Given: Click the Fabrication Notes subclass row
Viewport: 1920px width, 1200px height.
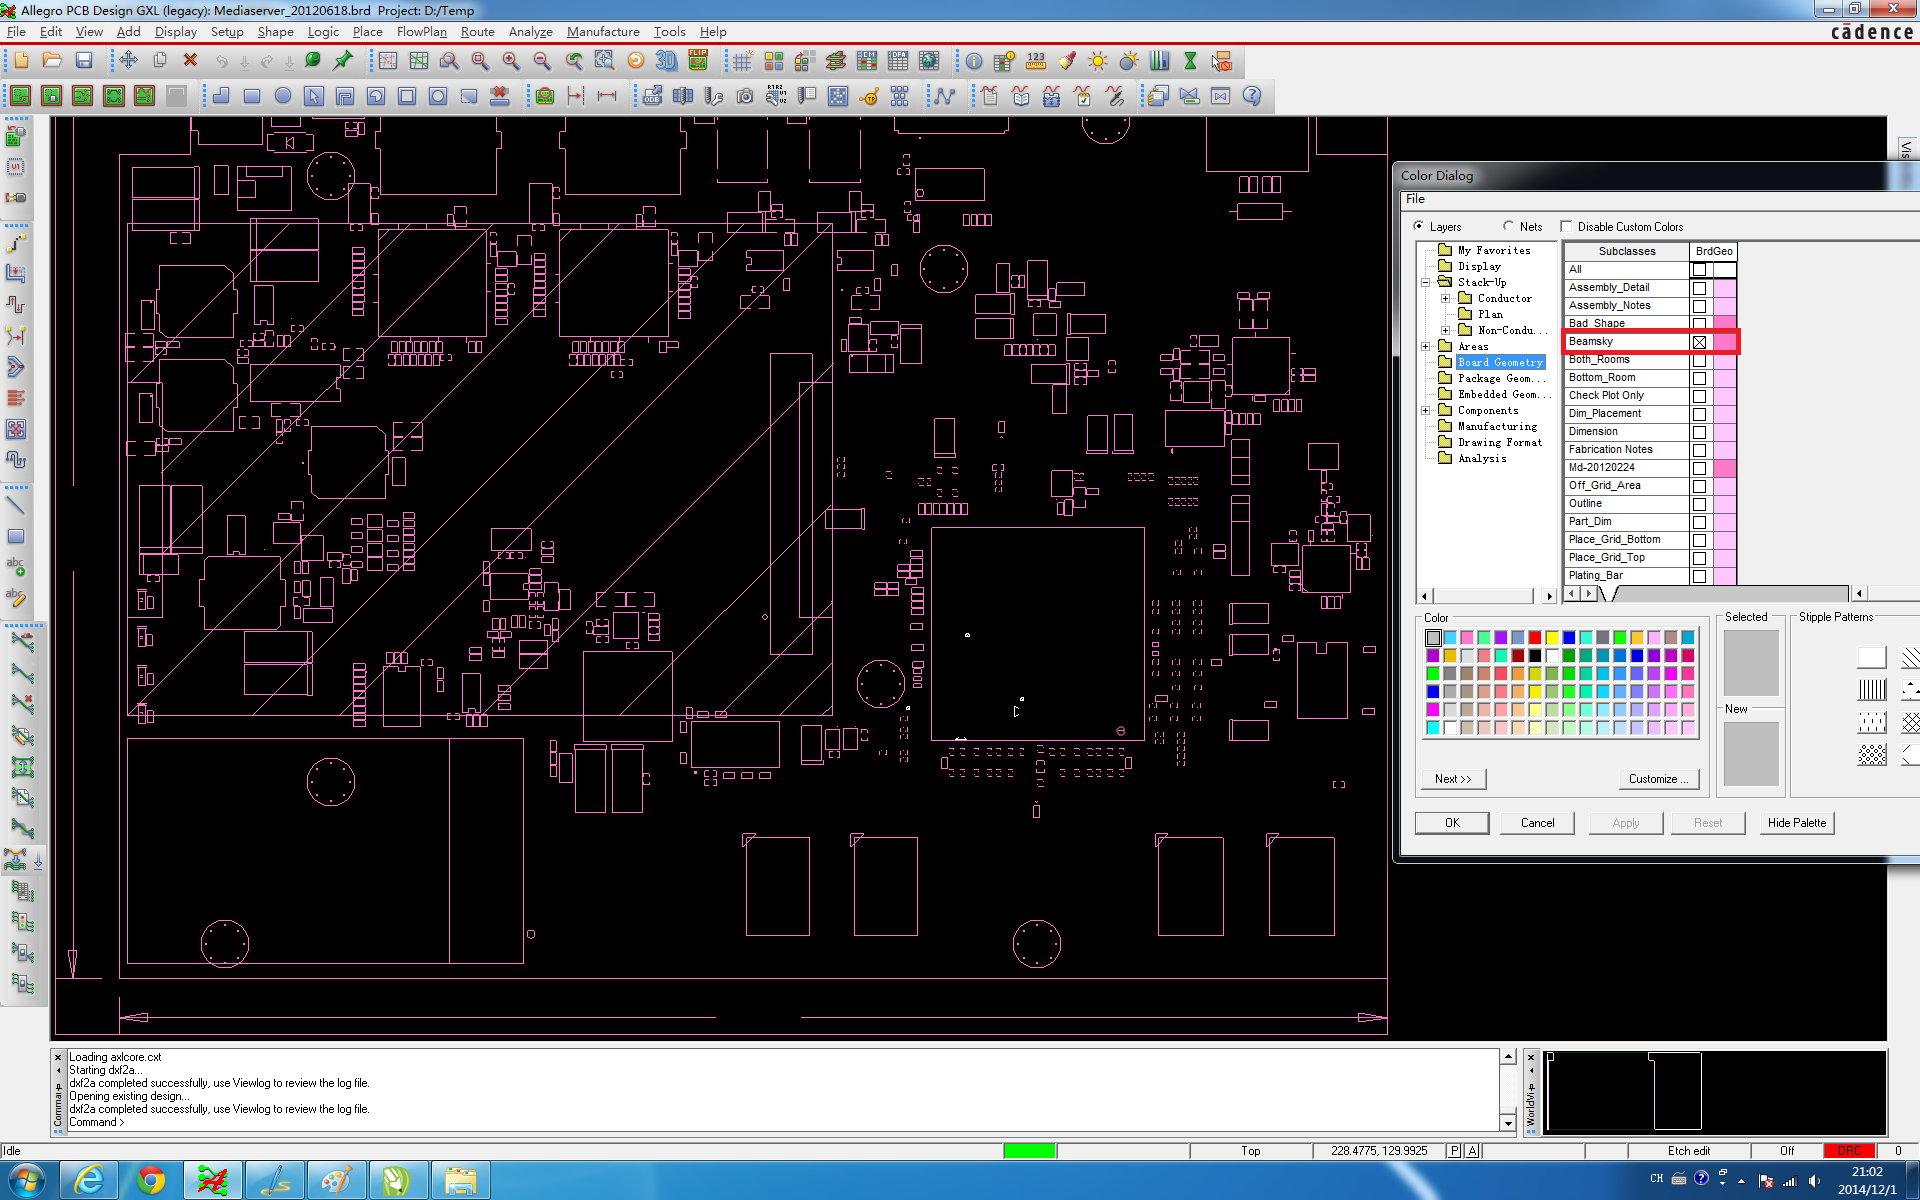Looking at the screenshot, I should (x=1626, y=450).
